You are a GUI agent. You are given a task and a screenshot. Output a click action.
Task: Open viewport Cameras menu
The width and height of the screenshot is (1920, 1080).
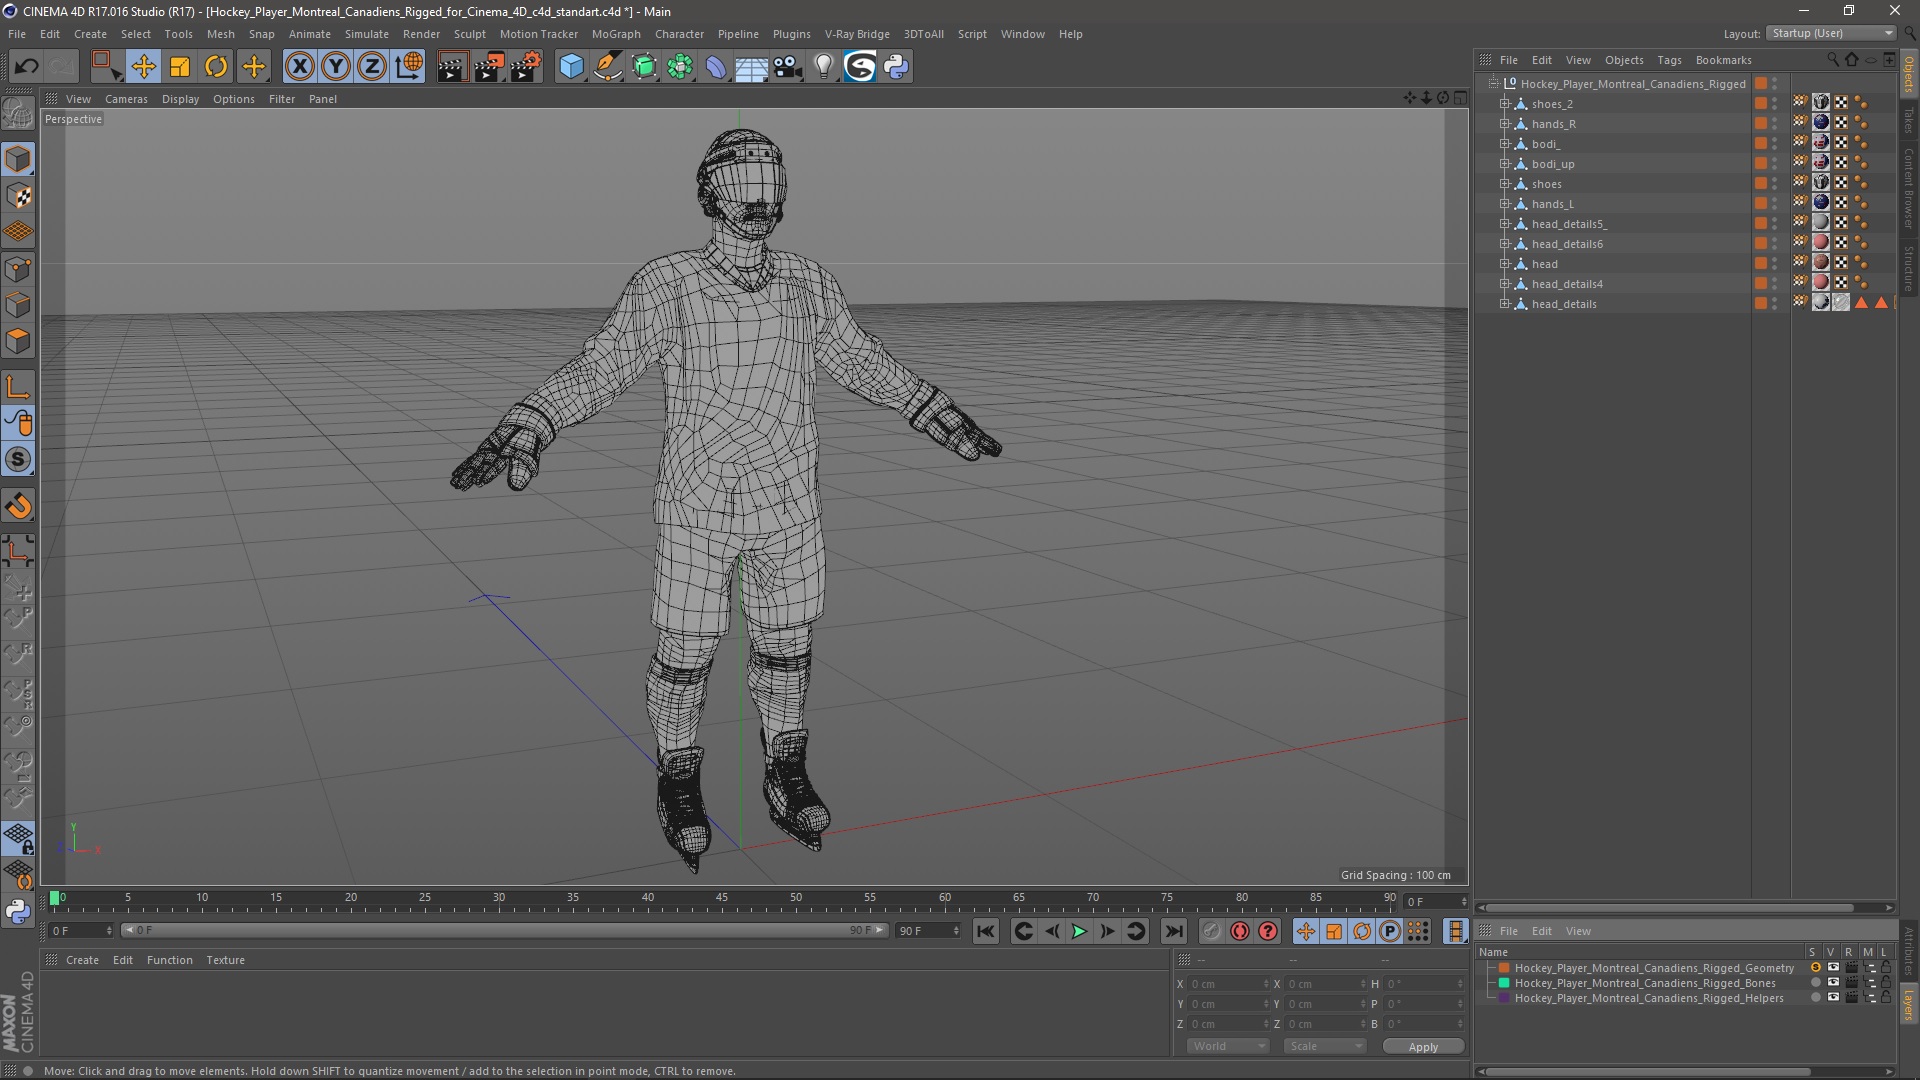coord(126,99)
